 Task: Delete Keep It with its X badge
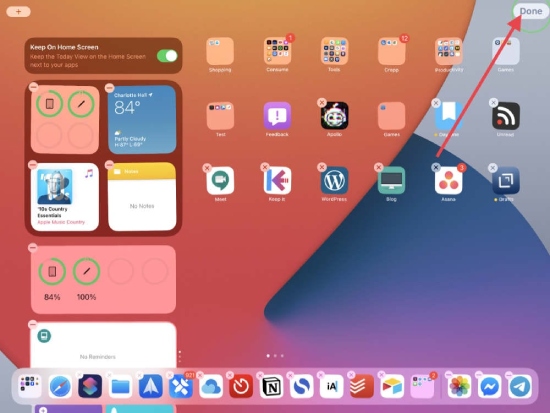coord(265,167)
